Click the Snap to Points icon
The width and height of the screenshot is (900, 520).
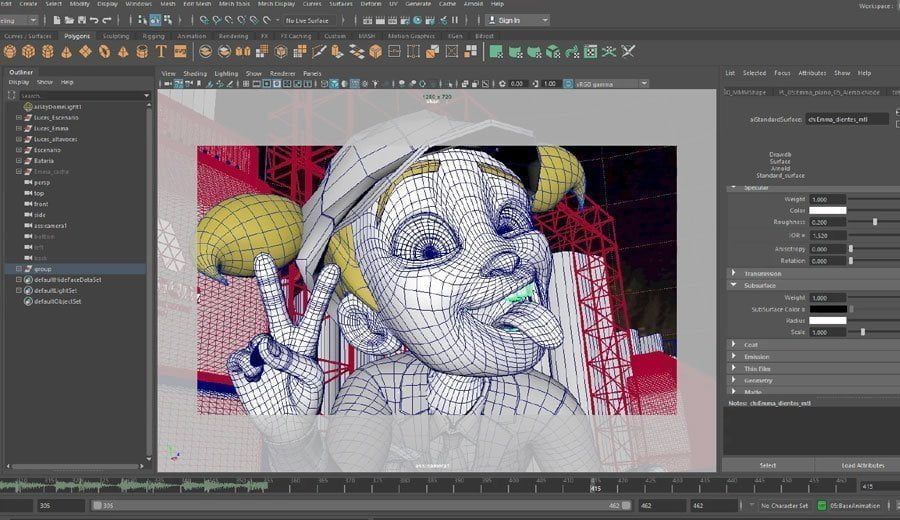coord(229,20)
